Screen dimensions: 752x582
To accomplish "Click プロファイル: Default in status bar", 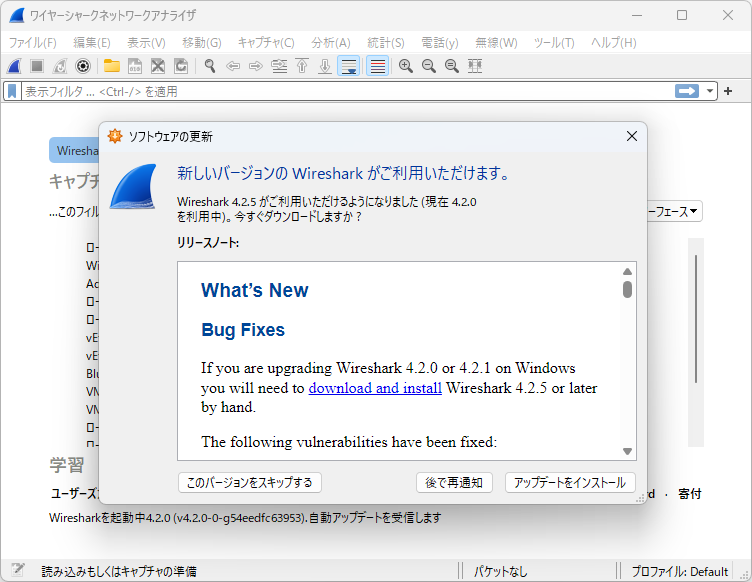I will coord(679,571).
